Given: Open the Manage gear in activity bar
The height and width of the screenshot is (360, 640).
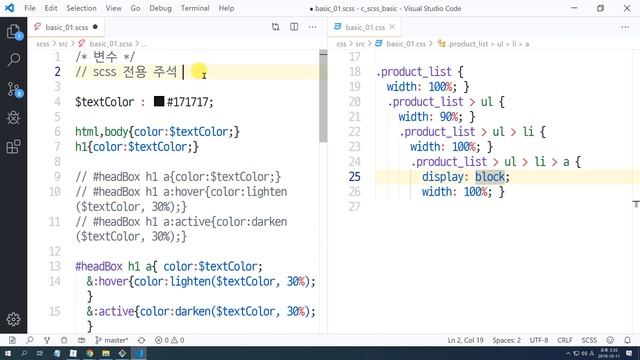Looking at the screenshot, I should click(13, 319).
